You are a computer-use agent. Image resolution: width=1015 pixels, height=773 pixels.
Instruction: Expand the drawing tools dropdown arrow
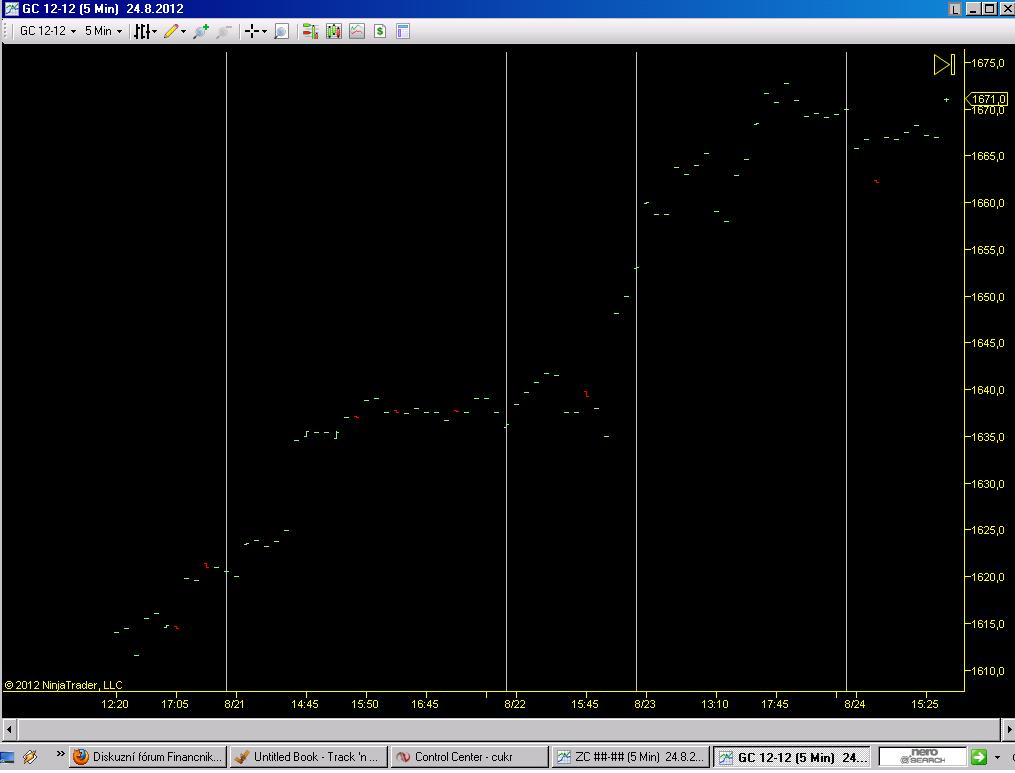(x=183, y=31)
